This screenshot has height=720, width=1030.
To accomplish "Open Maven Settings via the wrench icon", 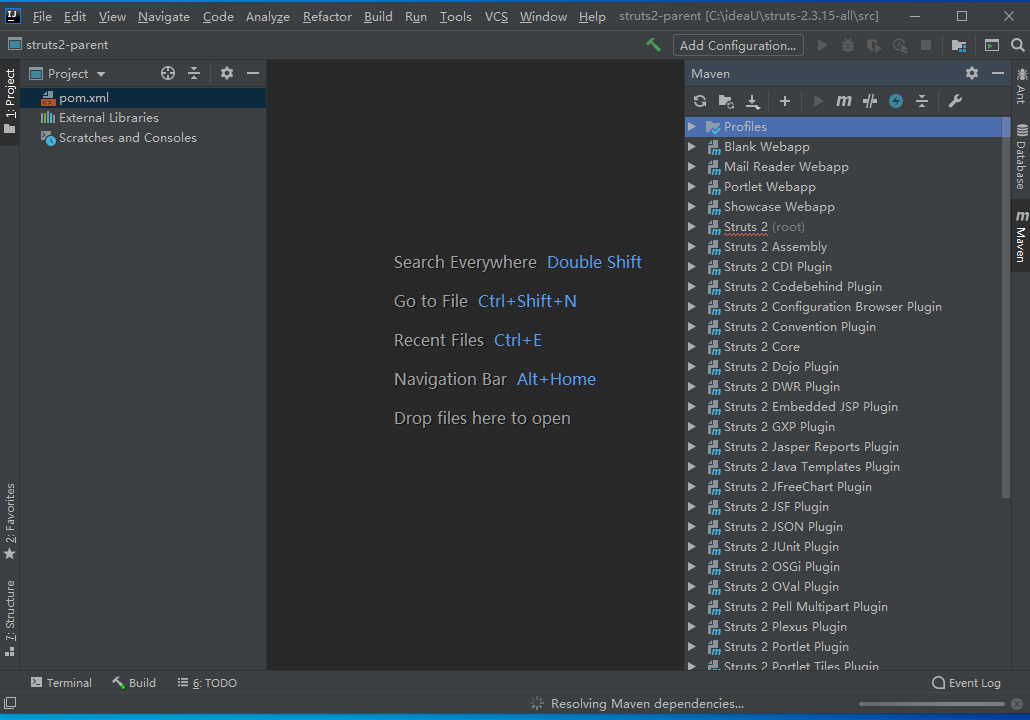I will point(955,101).
